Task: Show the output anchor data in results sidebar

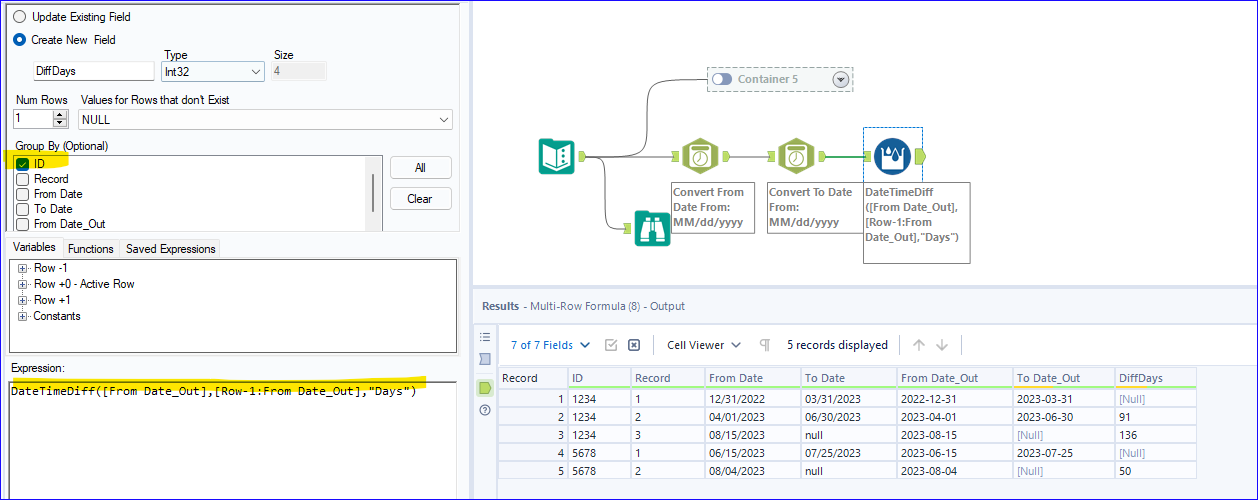Action: [x=485, y=386]
